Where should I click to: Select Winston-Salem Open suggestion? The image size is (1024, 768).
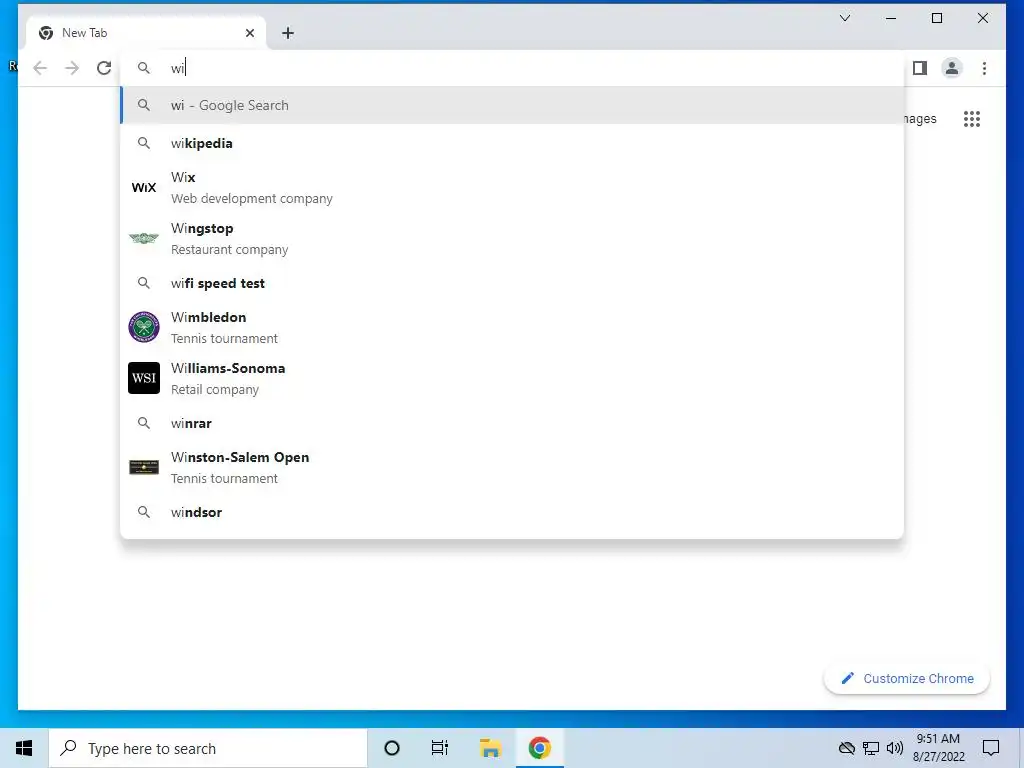pos(512,468)
